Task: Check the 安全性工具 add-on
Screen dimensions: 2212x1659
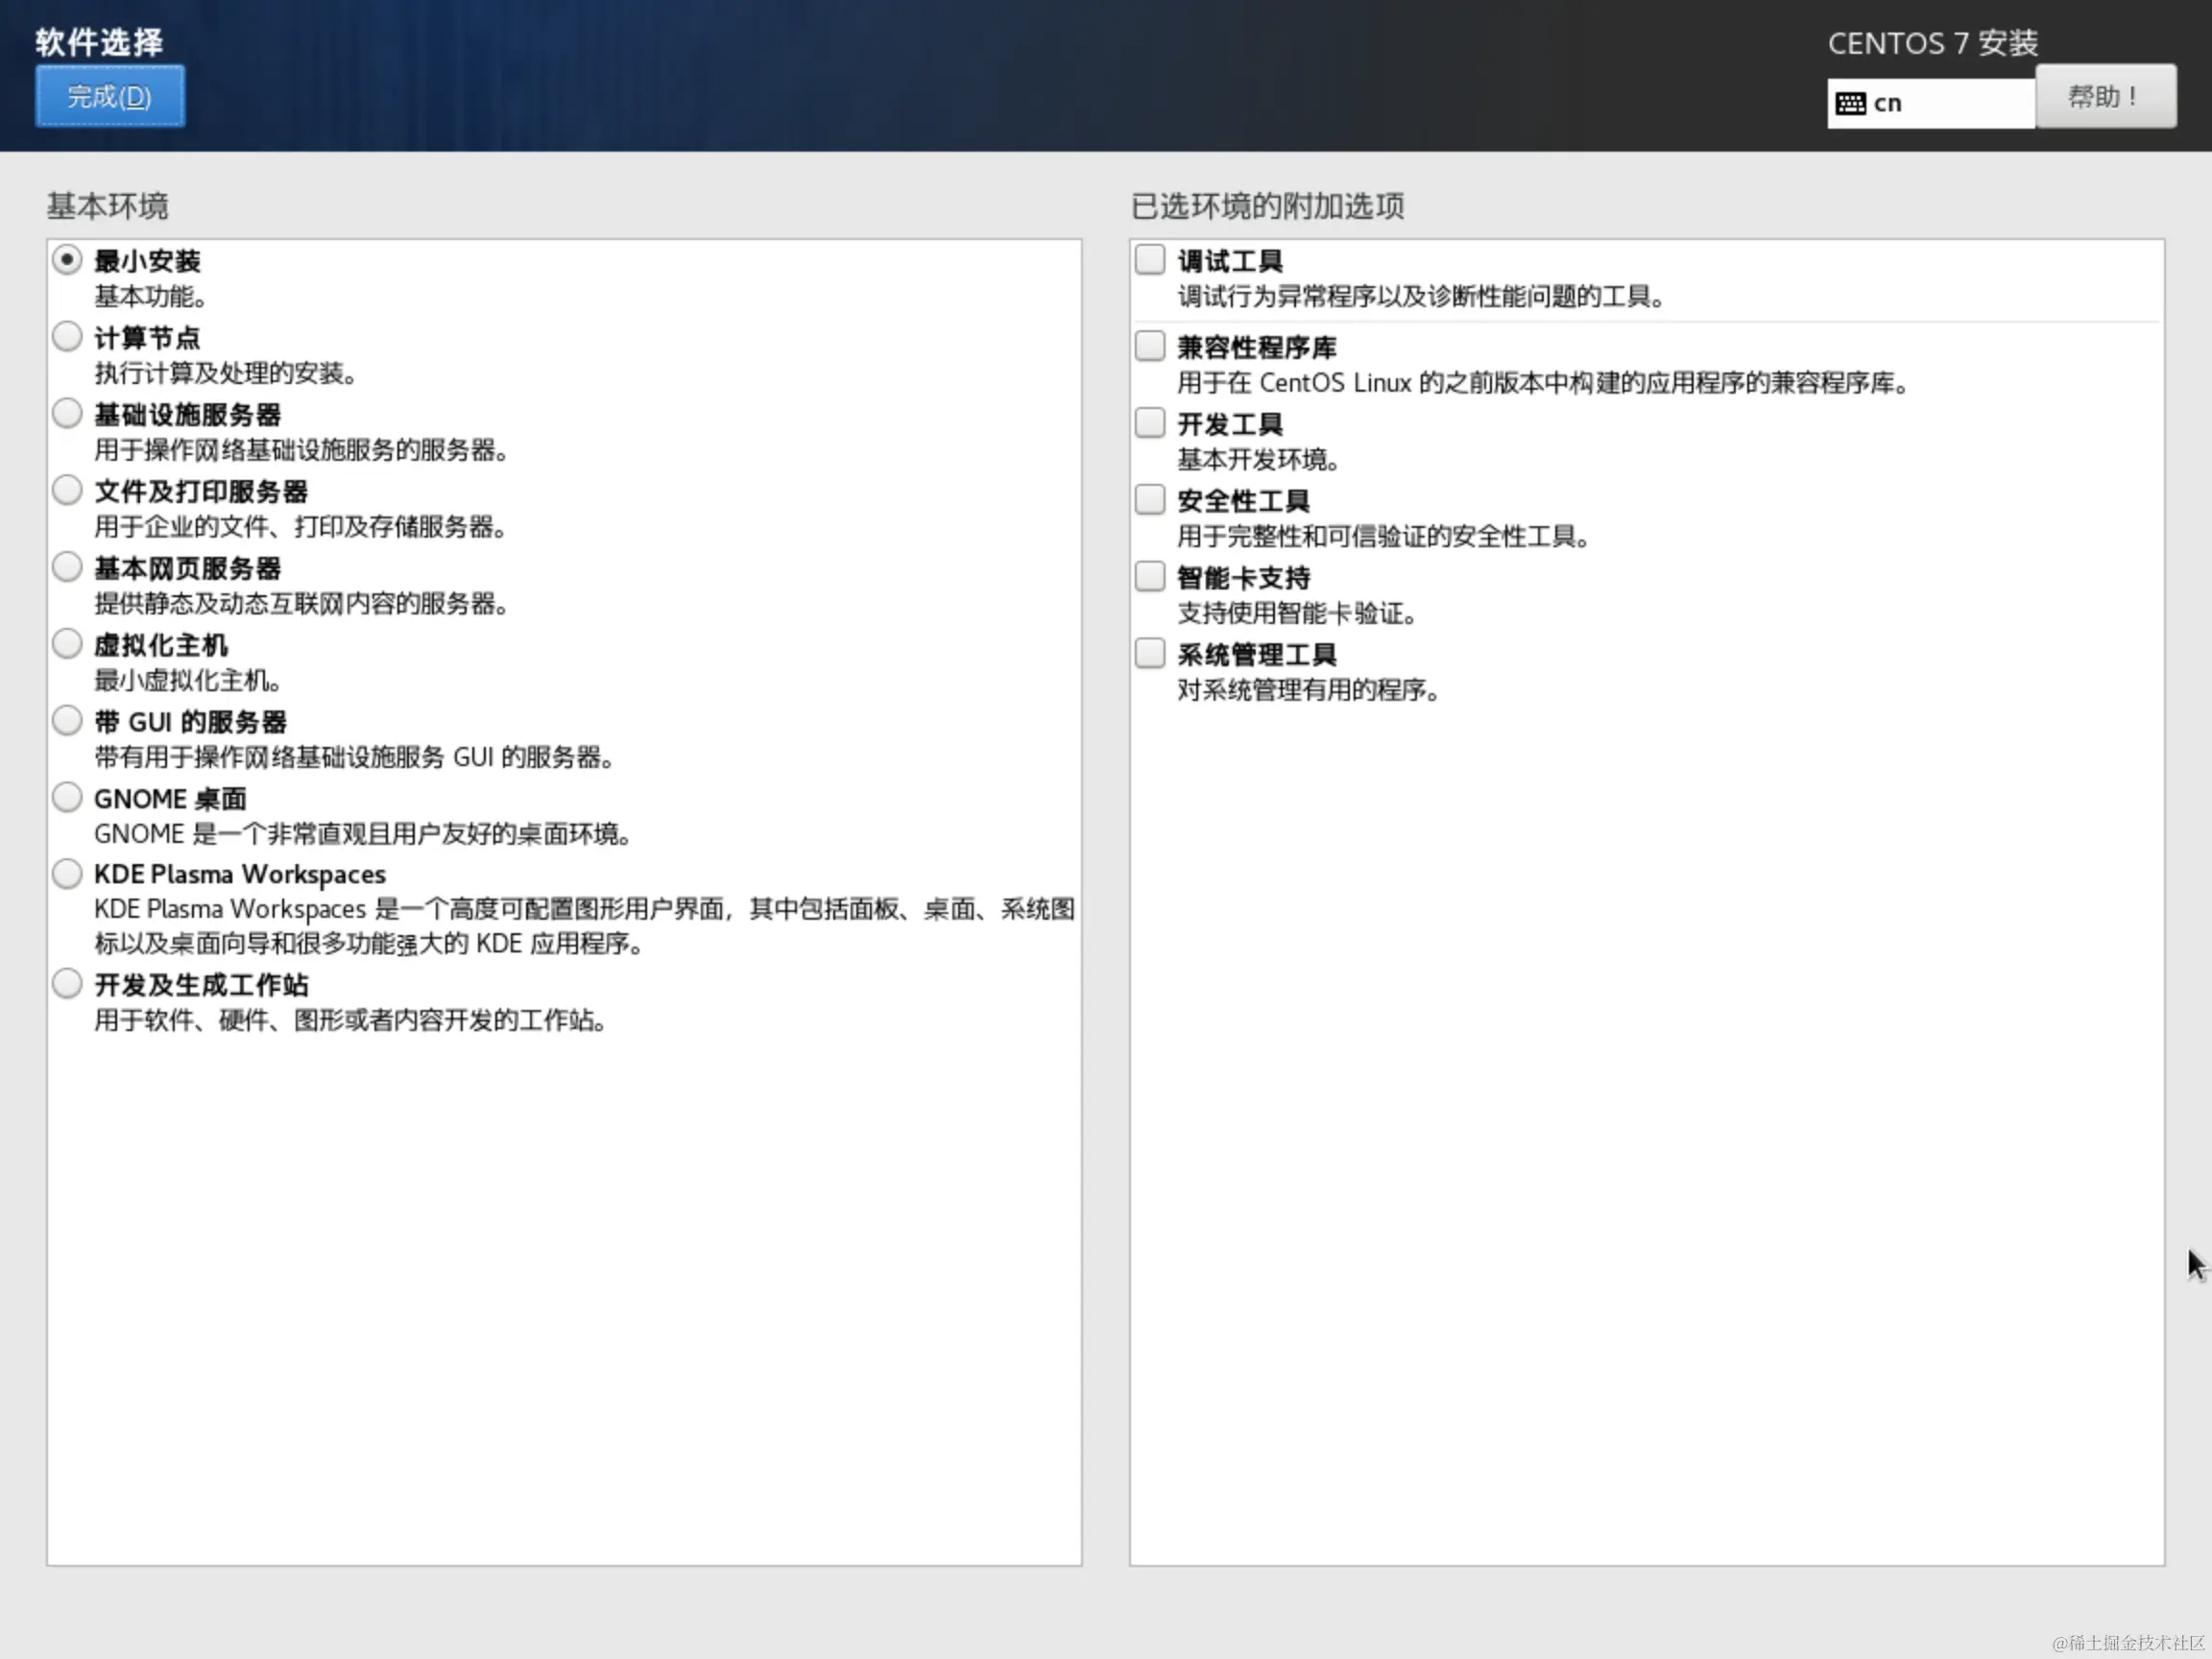Action: click(x=1149, y=499)
